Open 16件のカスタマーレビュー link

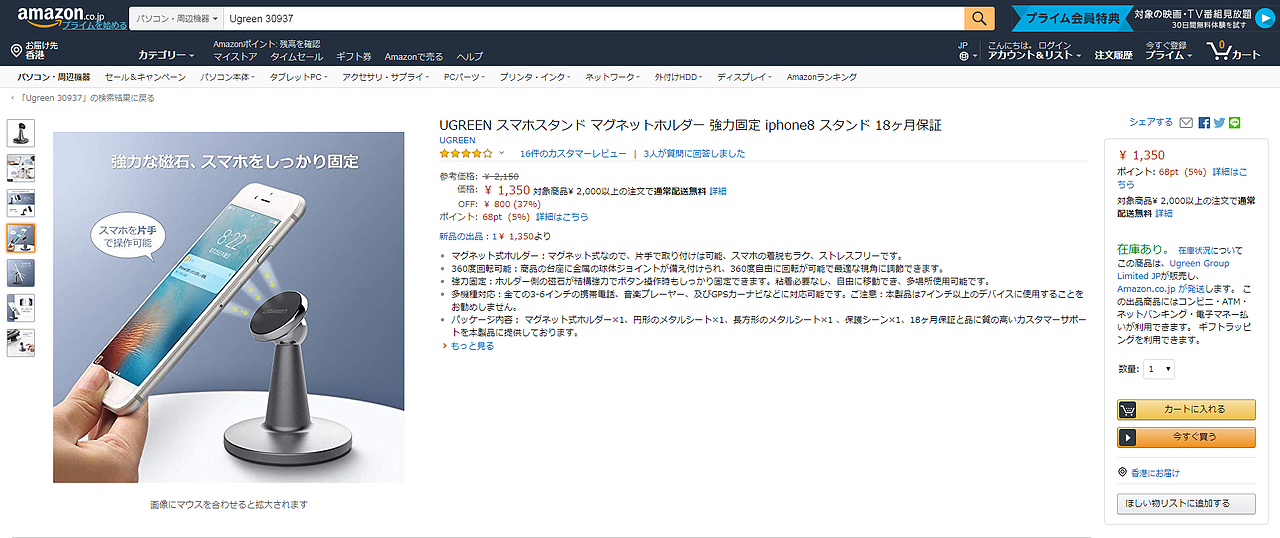point(573,154)
